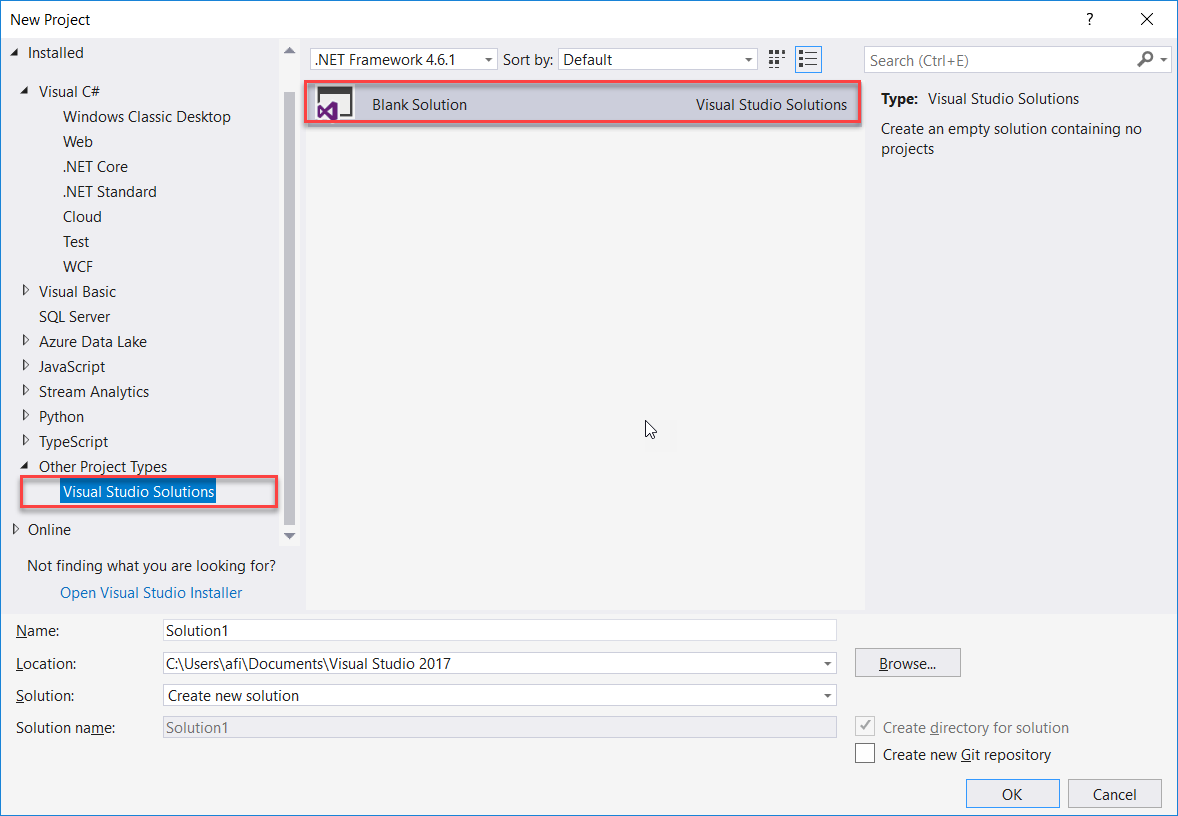Expand the Stream Analytics node

pos(26,391)
